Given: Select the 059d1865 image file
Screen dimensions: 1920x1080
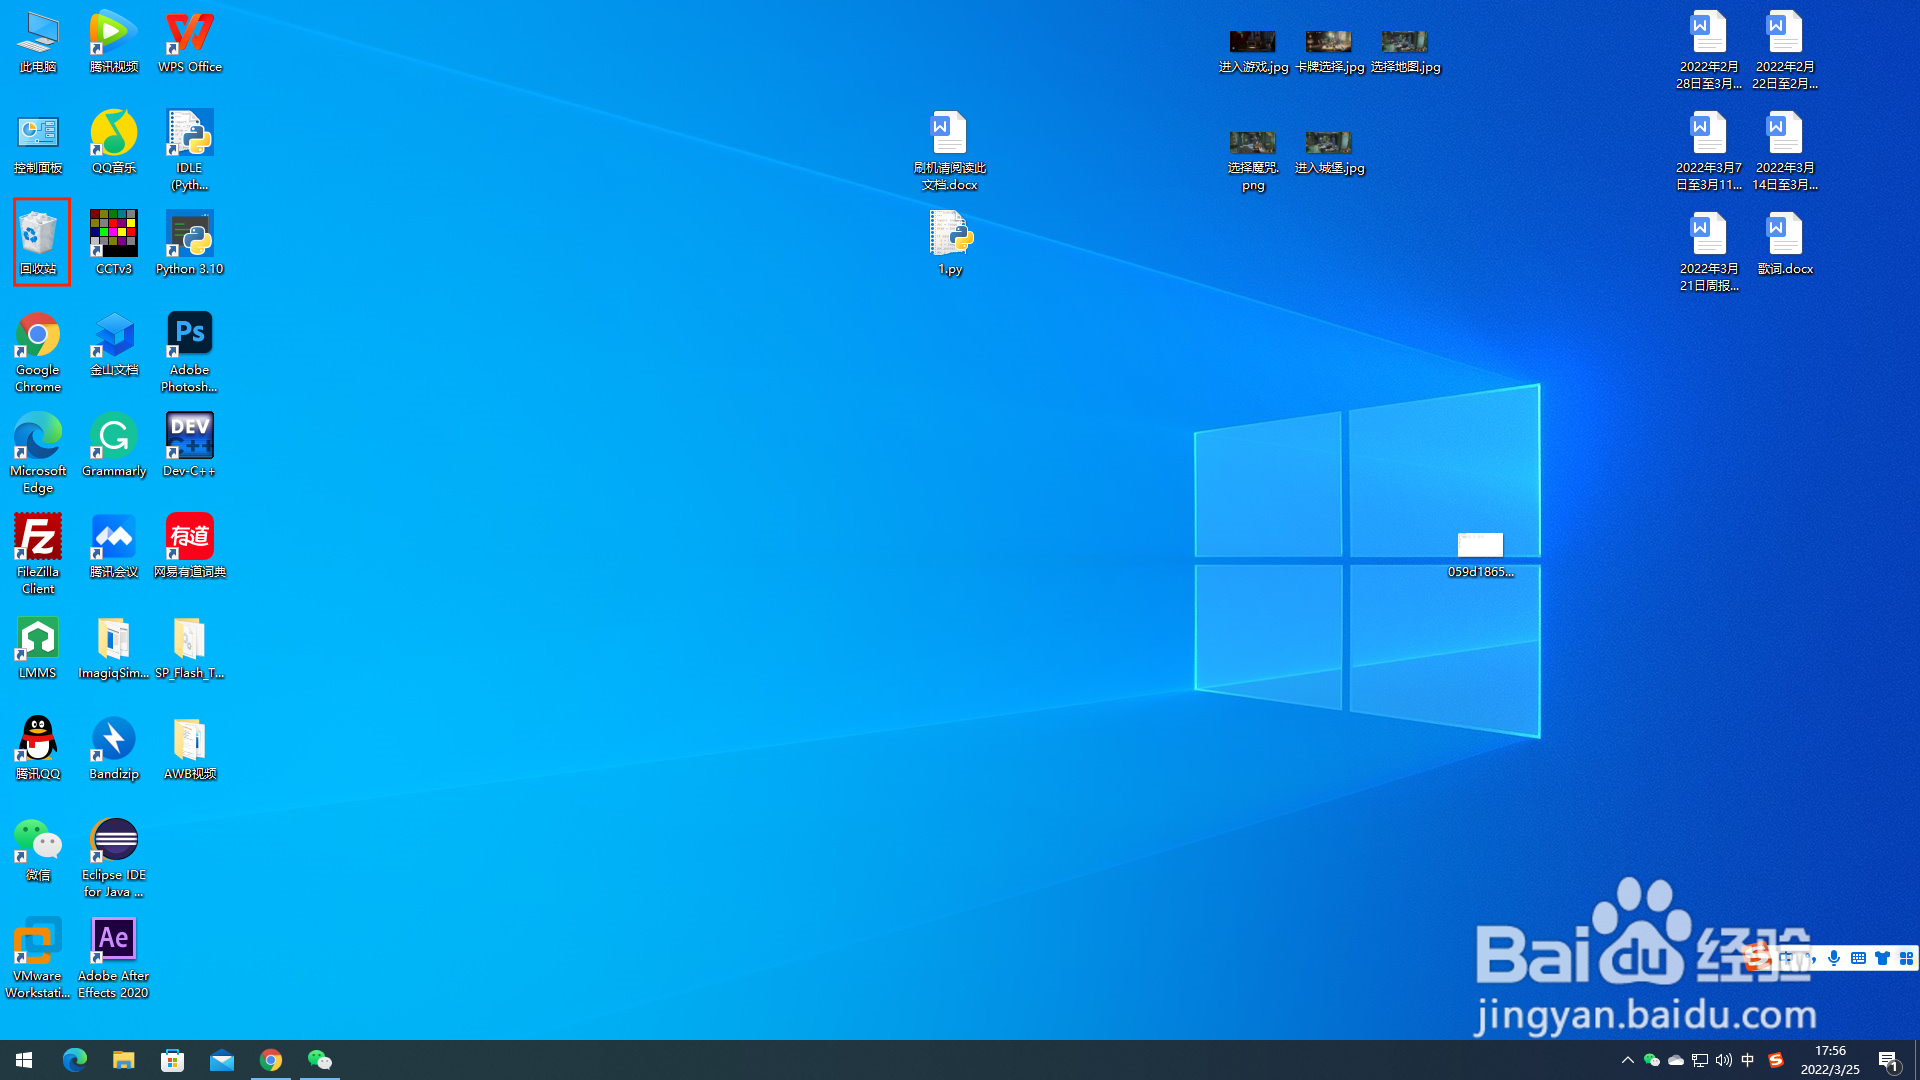Looking at the screenshot, I should [1480, 555].
